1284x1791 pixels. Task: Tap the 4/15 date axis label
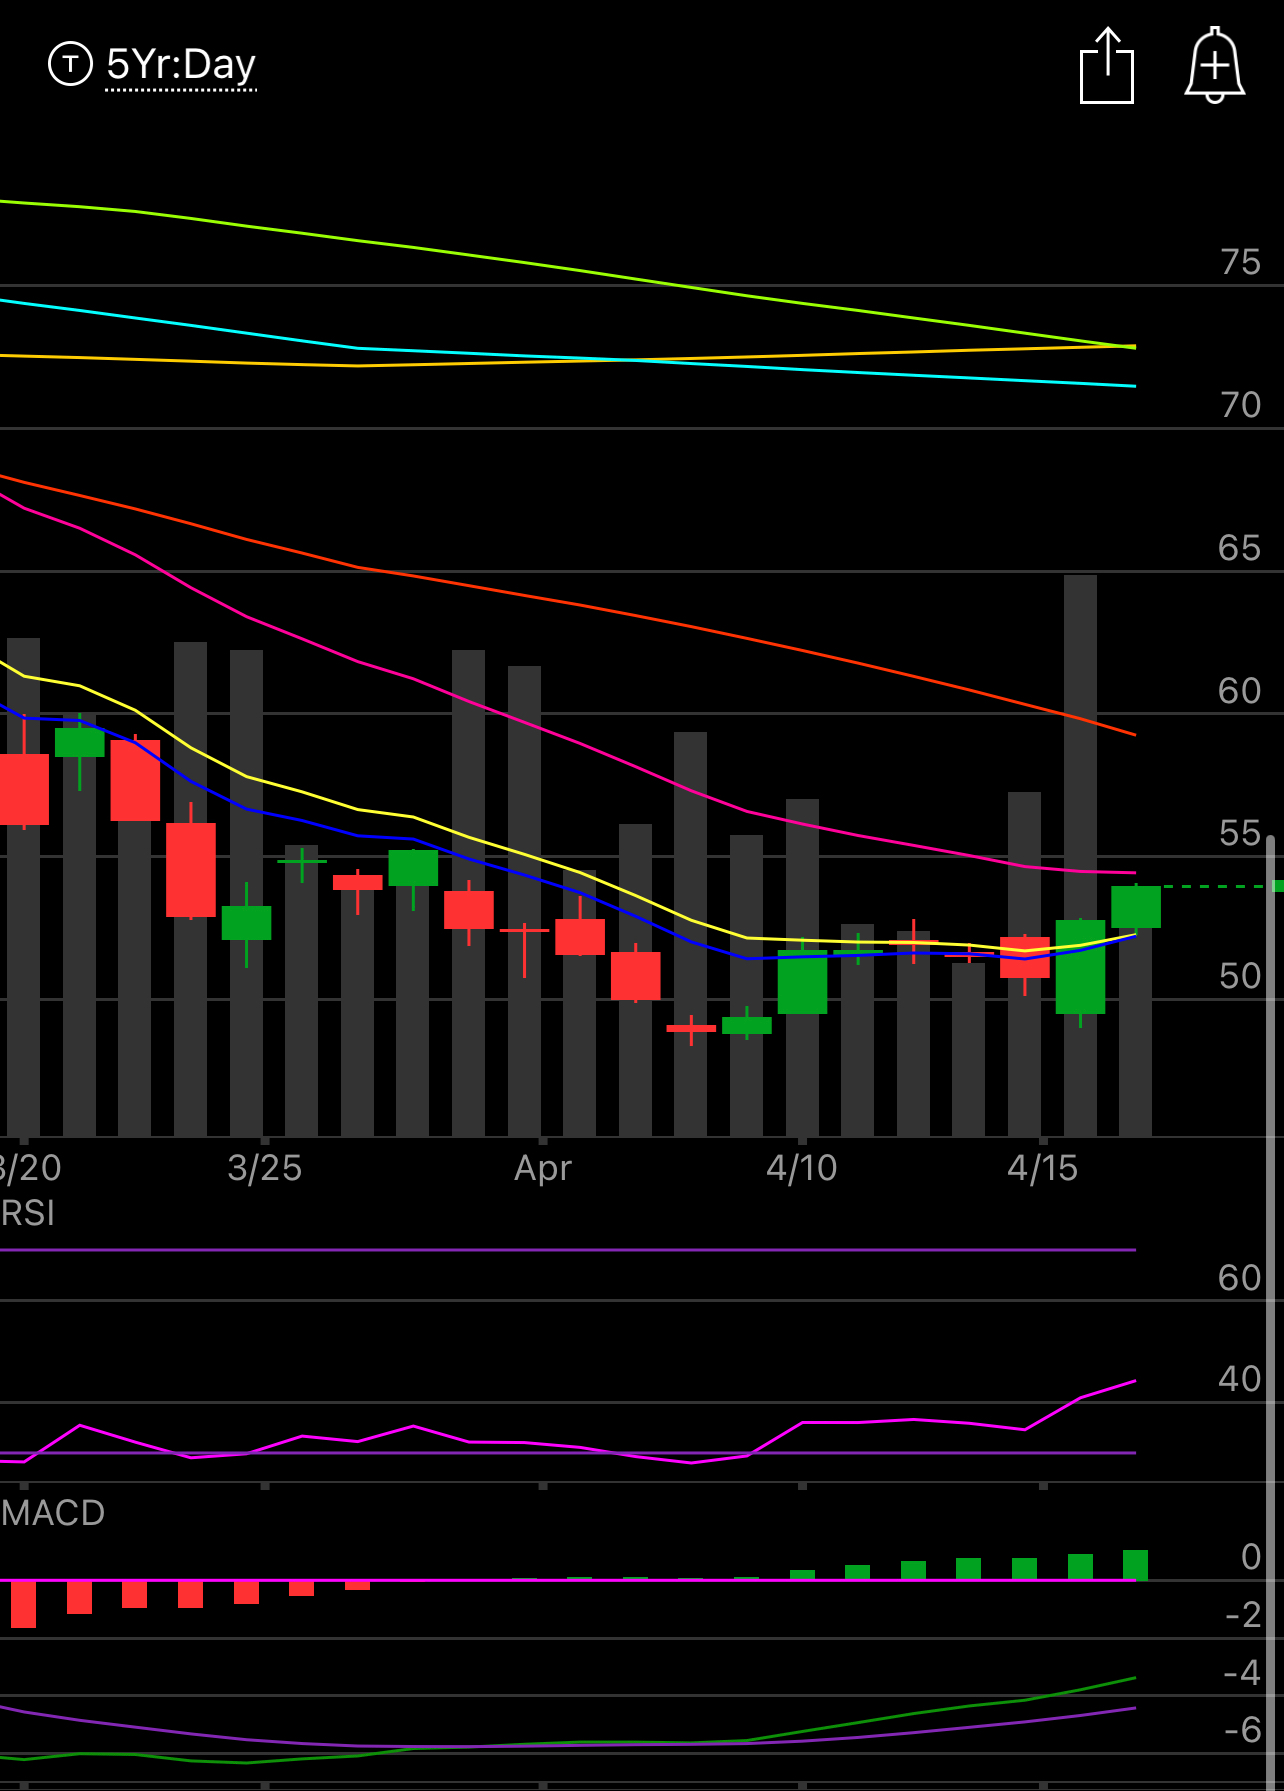pos(1043,1168)
